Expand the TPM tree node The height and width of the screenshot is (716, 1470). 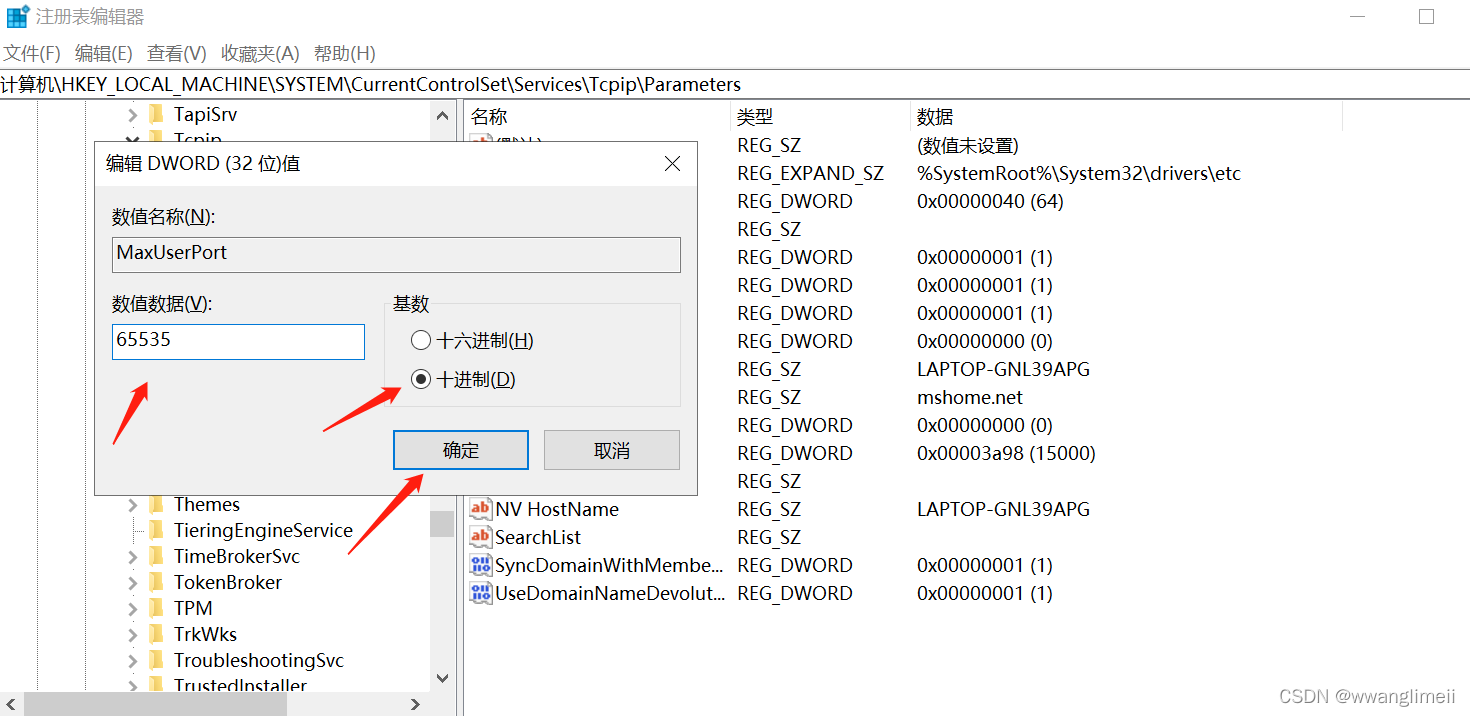tap(132, 609)
